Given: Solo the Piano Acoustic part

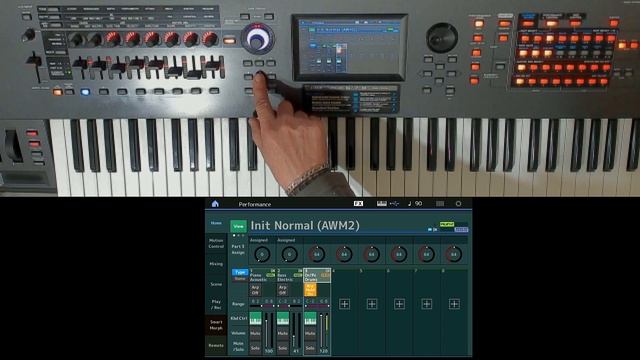Looking at the screenshot, I should click(255, 348).
